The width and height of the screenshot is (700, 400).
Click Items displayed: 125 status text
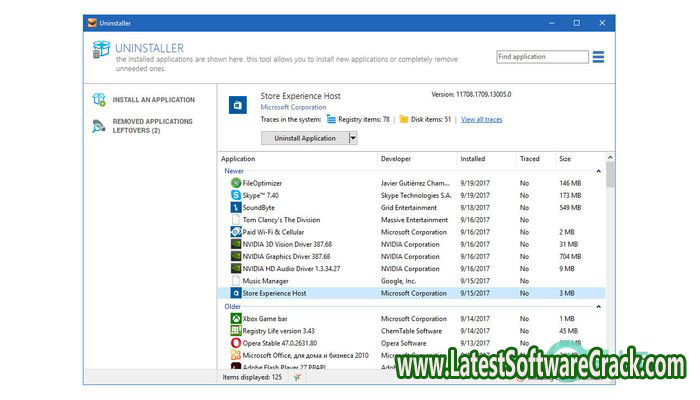tap(252, 377)
